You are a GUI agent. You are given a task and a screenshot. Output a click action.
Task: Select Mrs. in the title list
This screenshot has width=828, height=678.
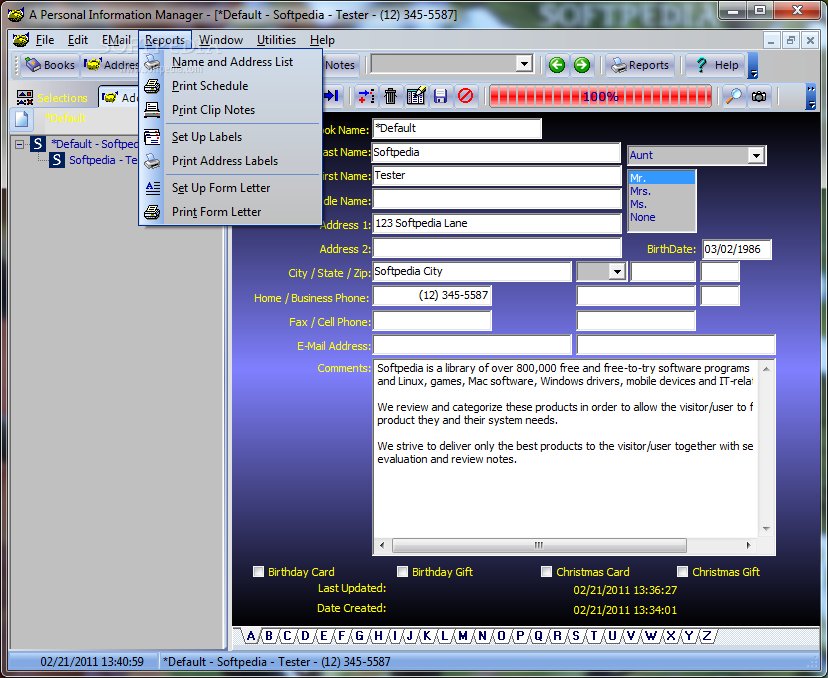click(x=662, y=191)
